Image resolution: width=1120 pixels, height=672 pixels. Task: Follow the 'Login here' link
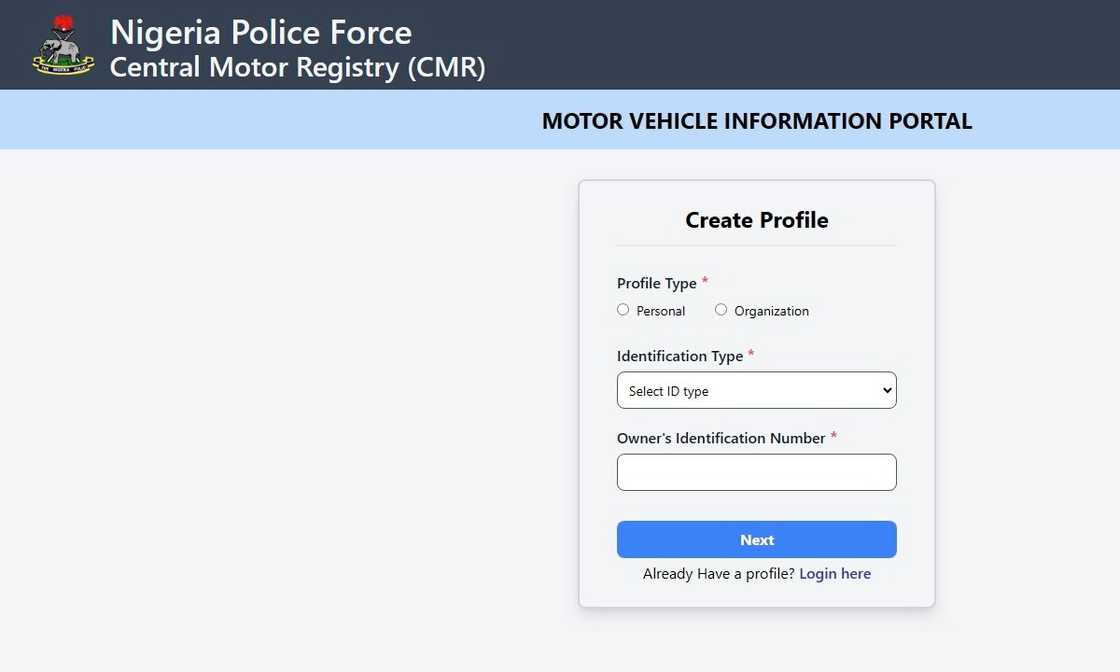(x=835, y=574)
